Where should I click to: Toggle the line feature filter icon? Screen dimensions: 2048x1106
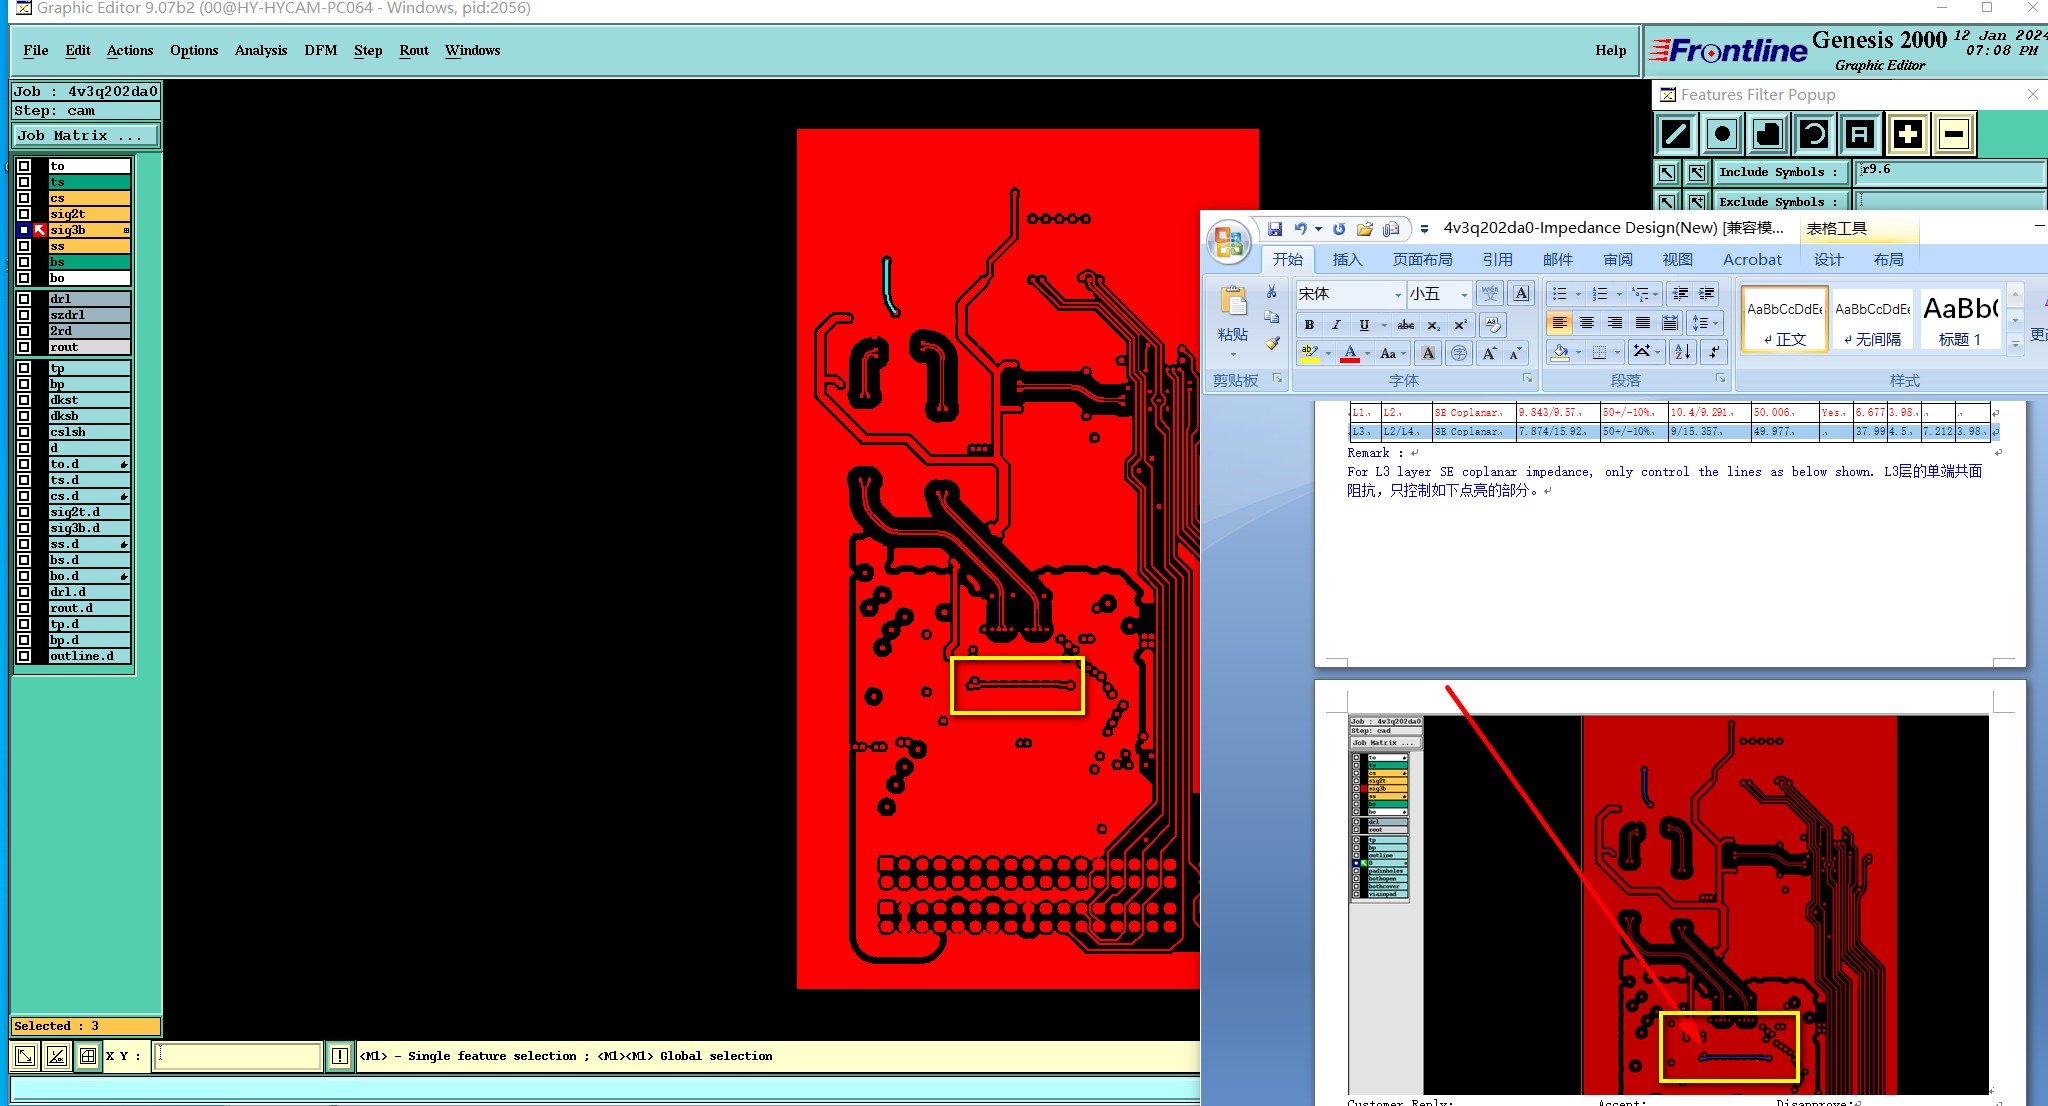pyautogui.click(x=1676, y=134)
